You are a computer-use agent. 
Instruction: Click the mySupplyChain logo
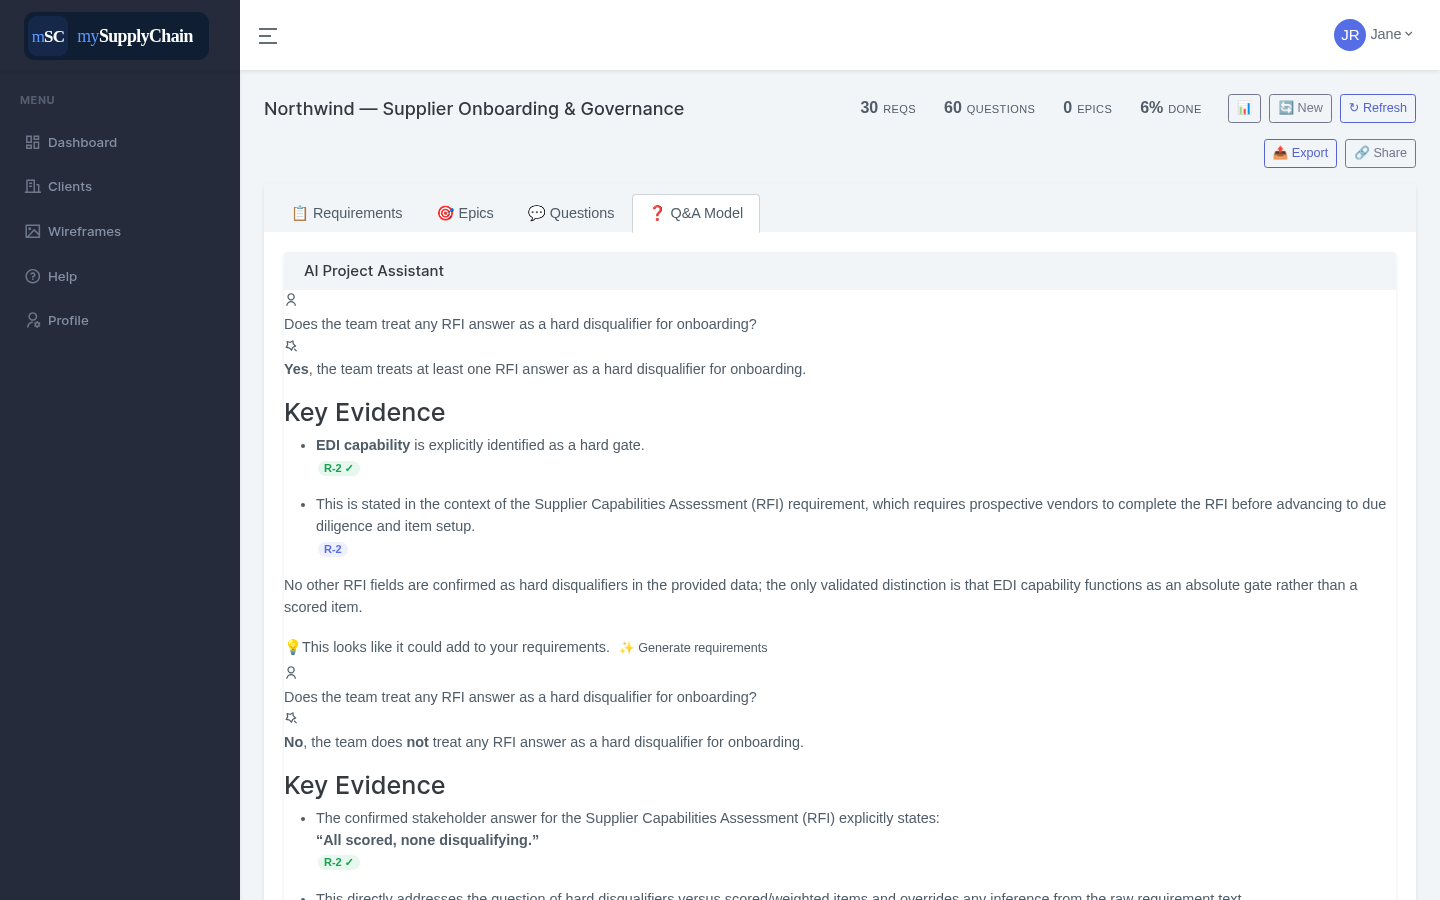point(117,36)
